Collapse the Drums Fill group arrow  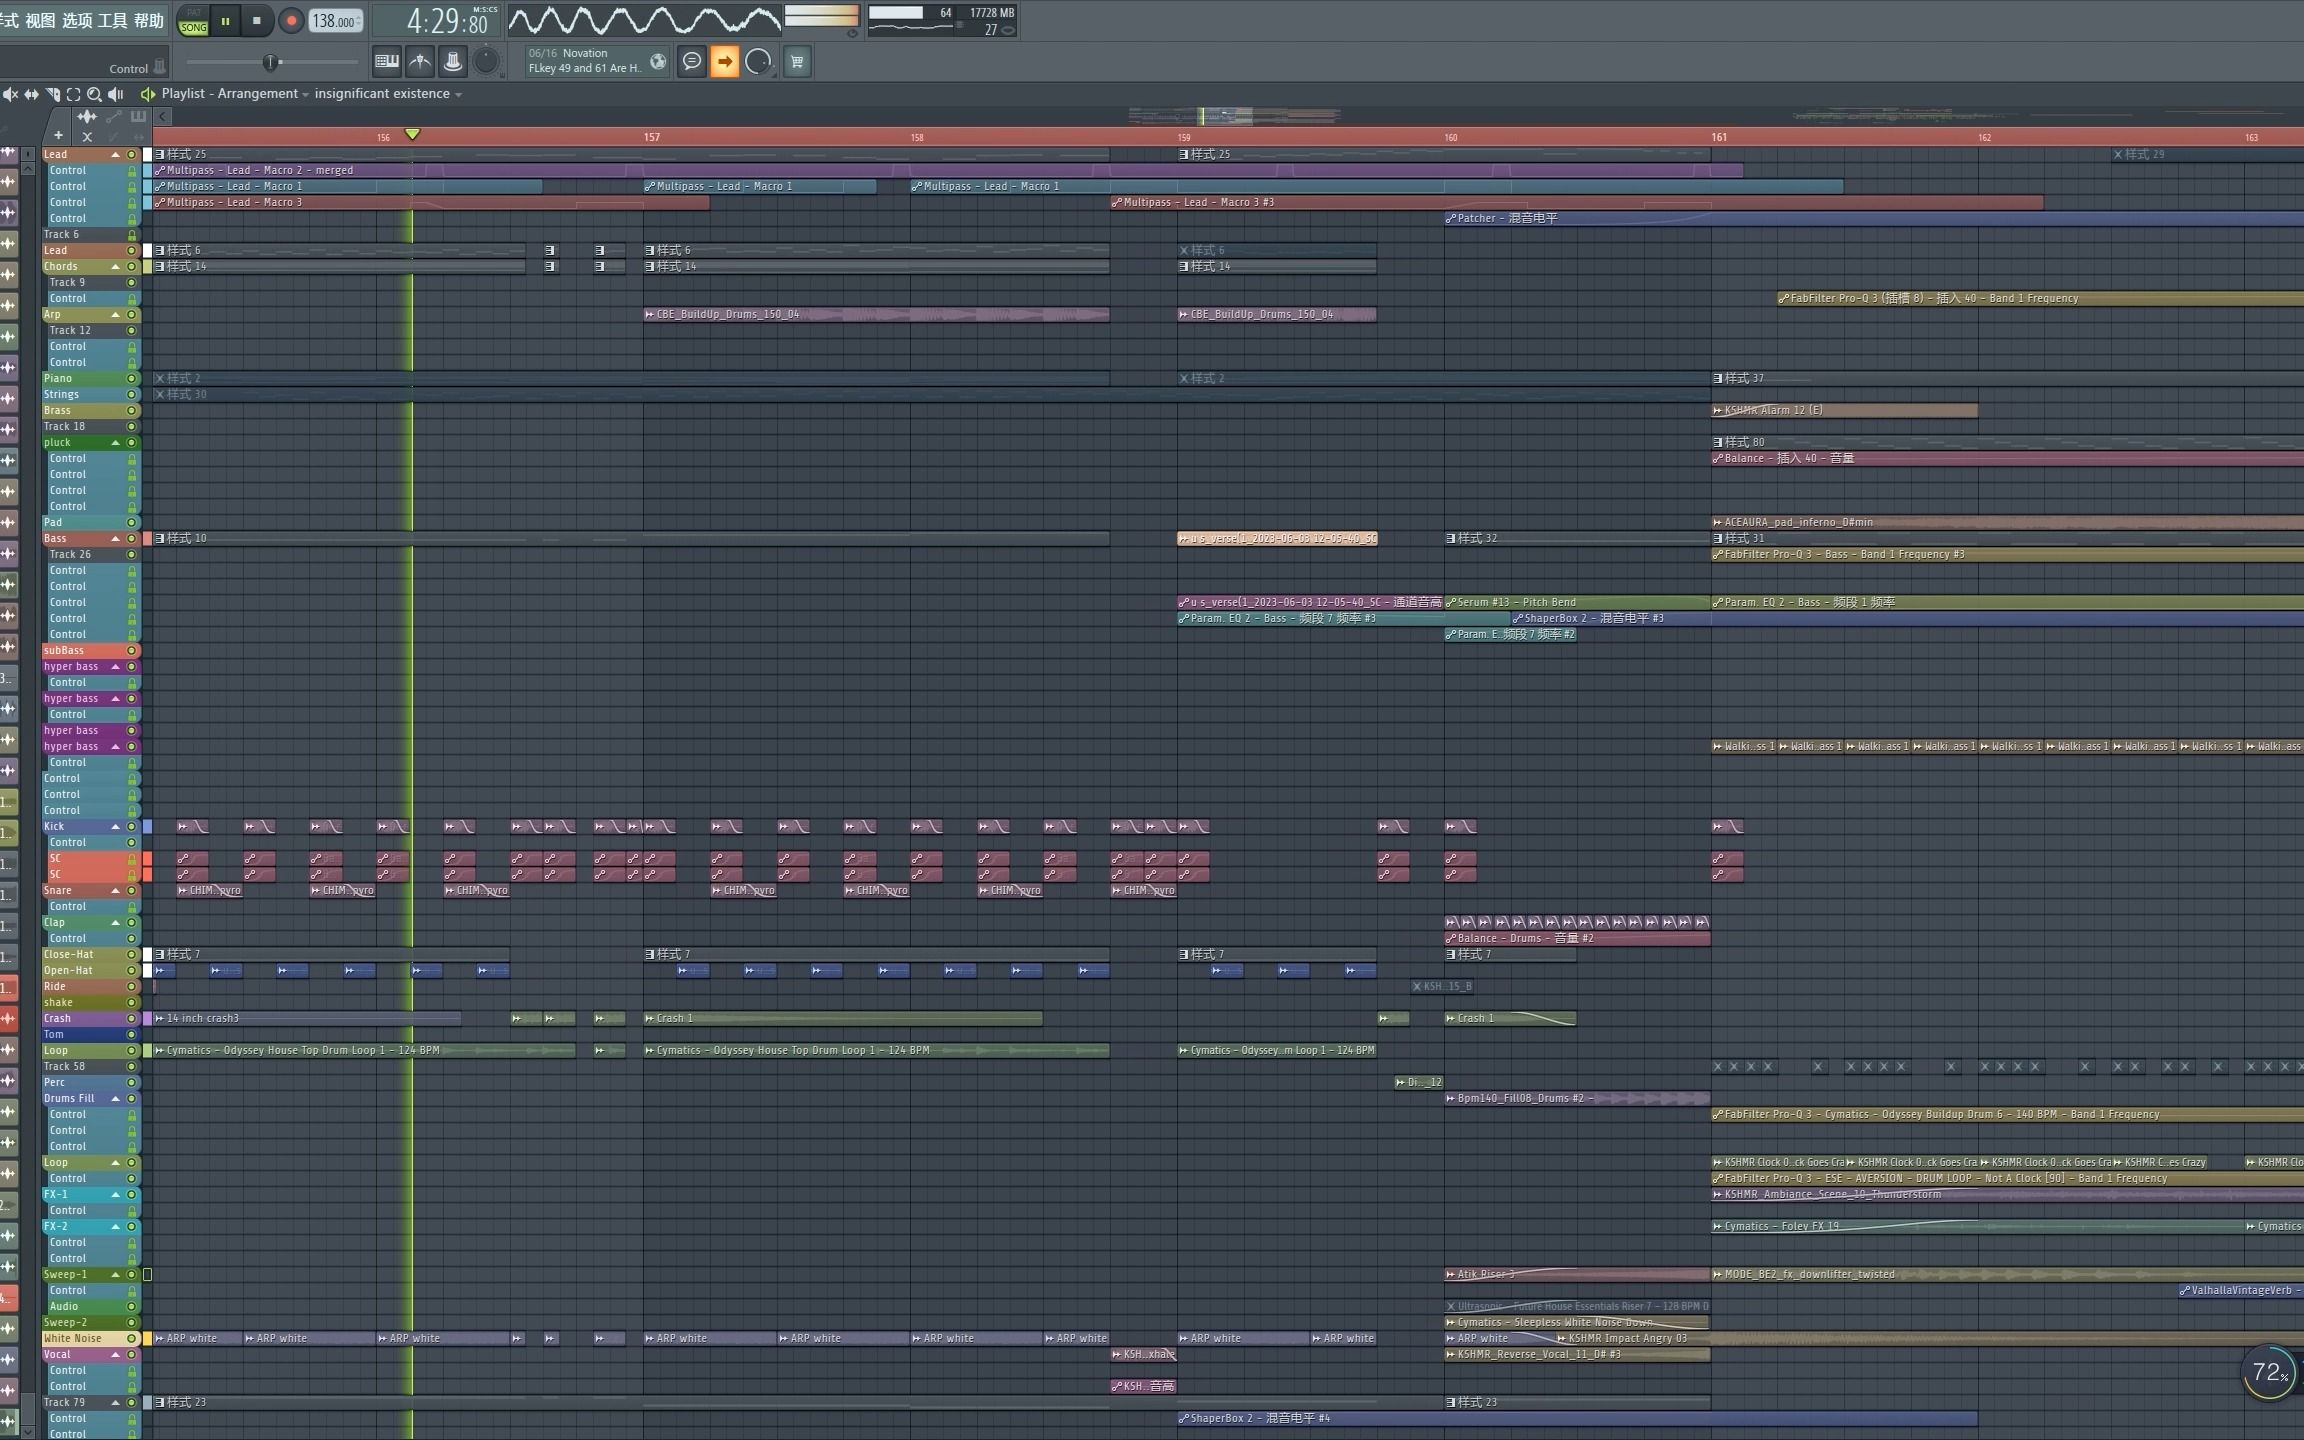pos(115,1099)
